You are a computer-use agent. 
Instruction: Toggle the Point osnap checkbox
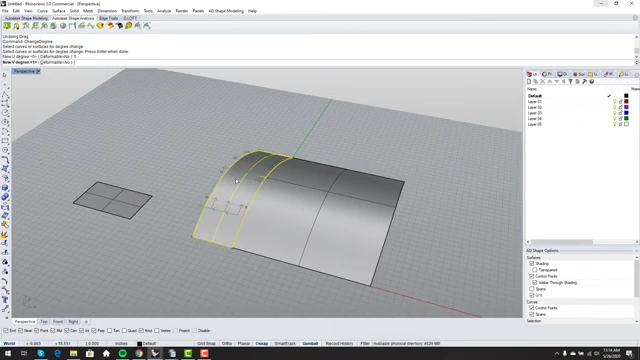[x=36, y=331]
